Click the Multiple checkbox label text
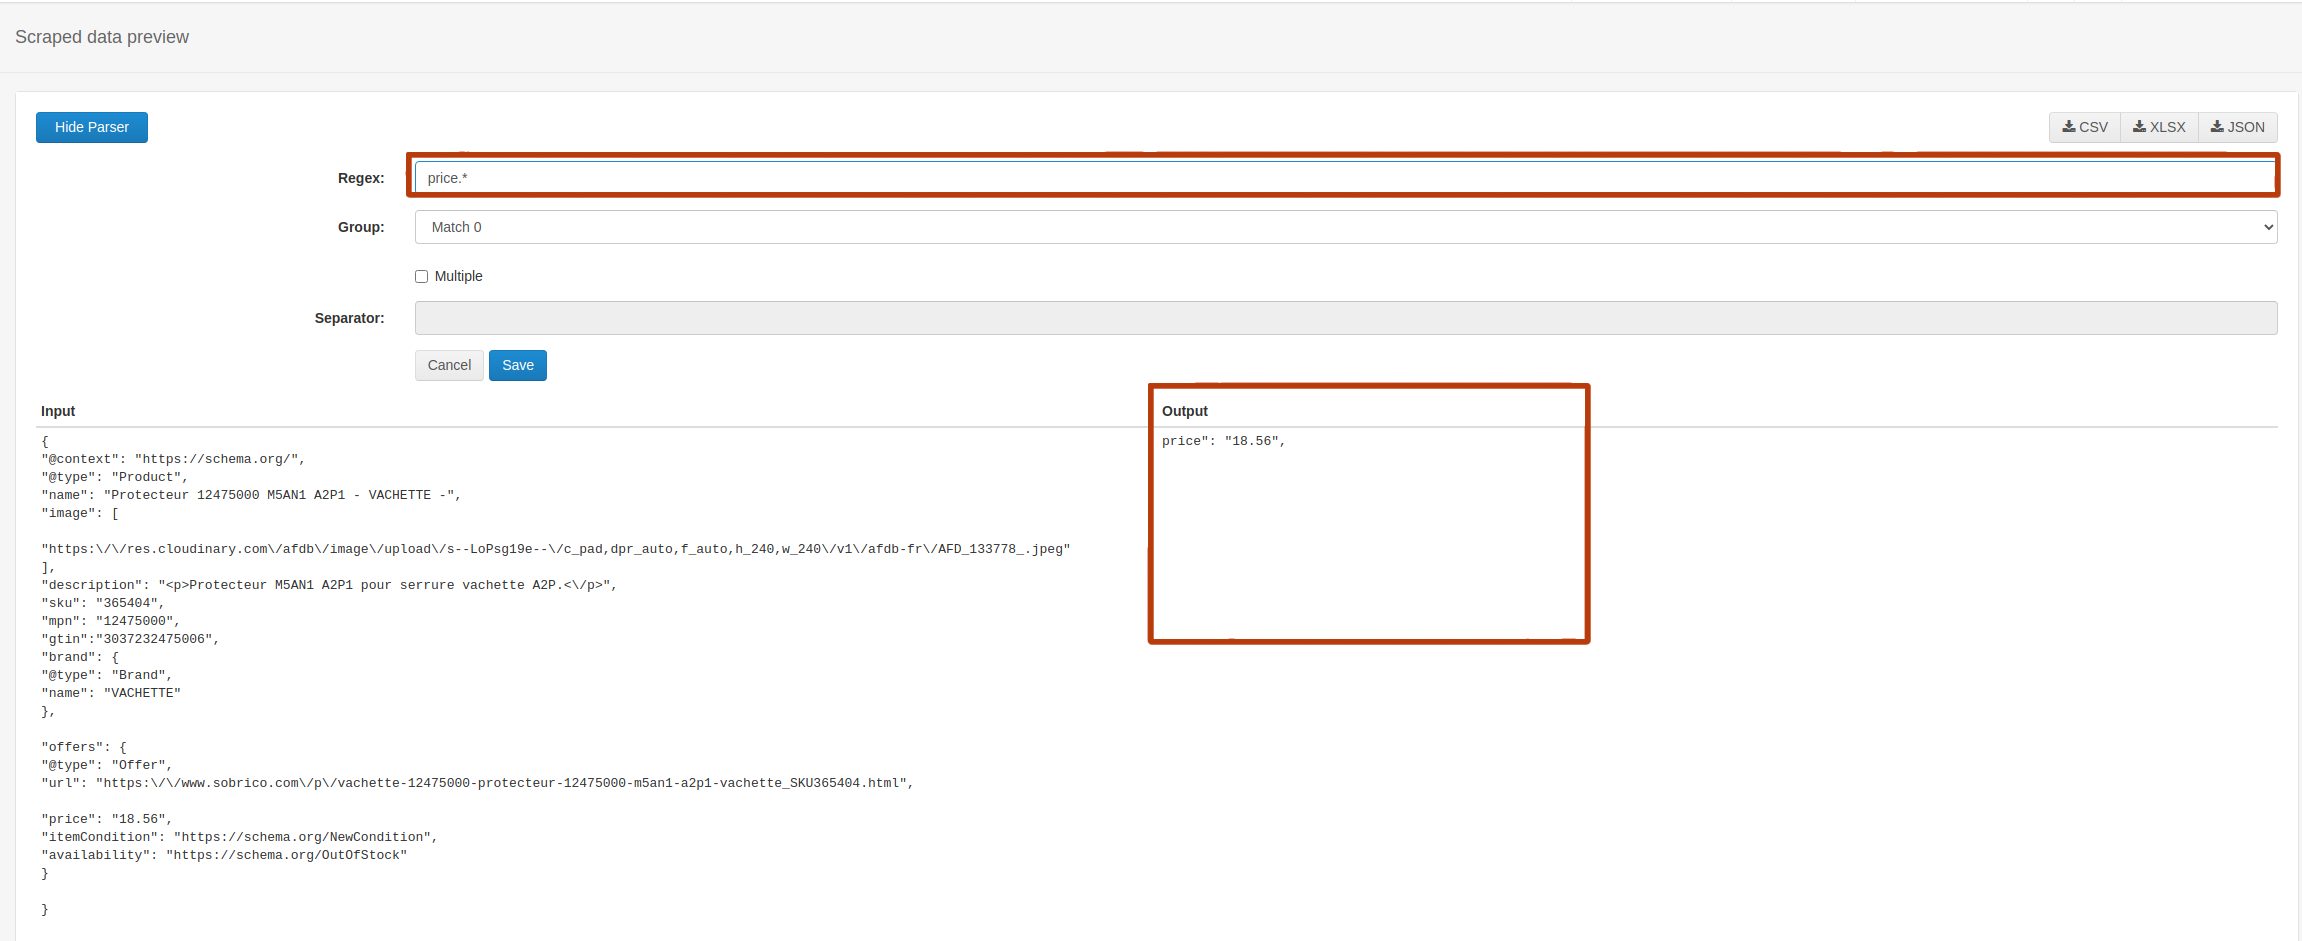Image resolution: width=2302 pixels, height=941 pixels. [458, 276]
